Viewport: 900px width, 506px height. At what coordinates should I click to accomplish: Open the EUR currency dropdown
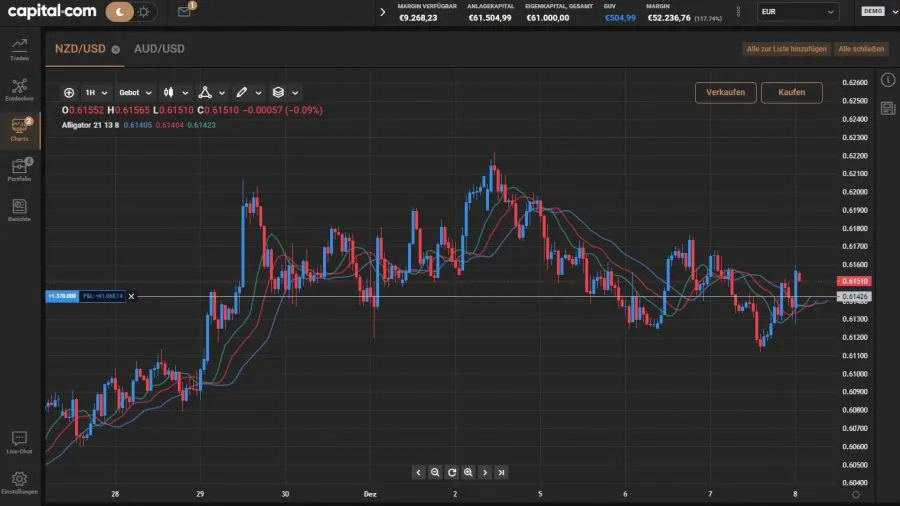(x=796, y=12)
